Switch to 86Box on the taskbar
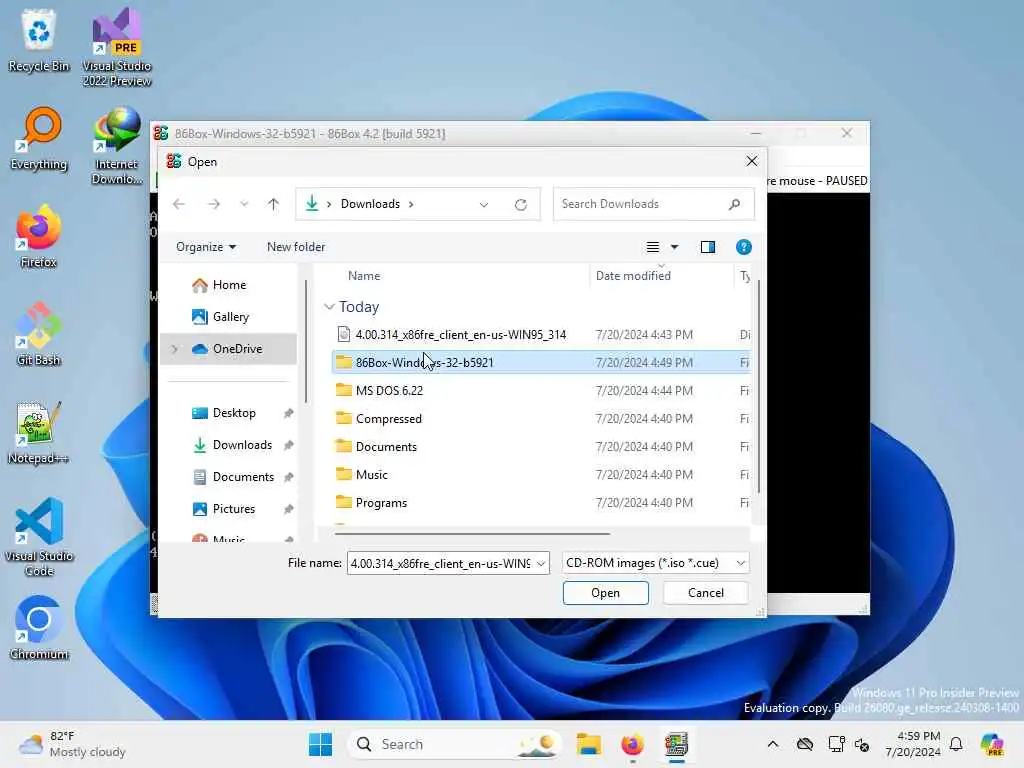This screenshot has width=1024, height=768. click(x=677, y=744)
